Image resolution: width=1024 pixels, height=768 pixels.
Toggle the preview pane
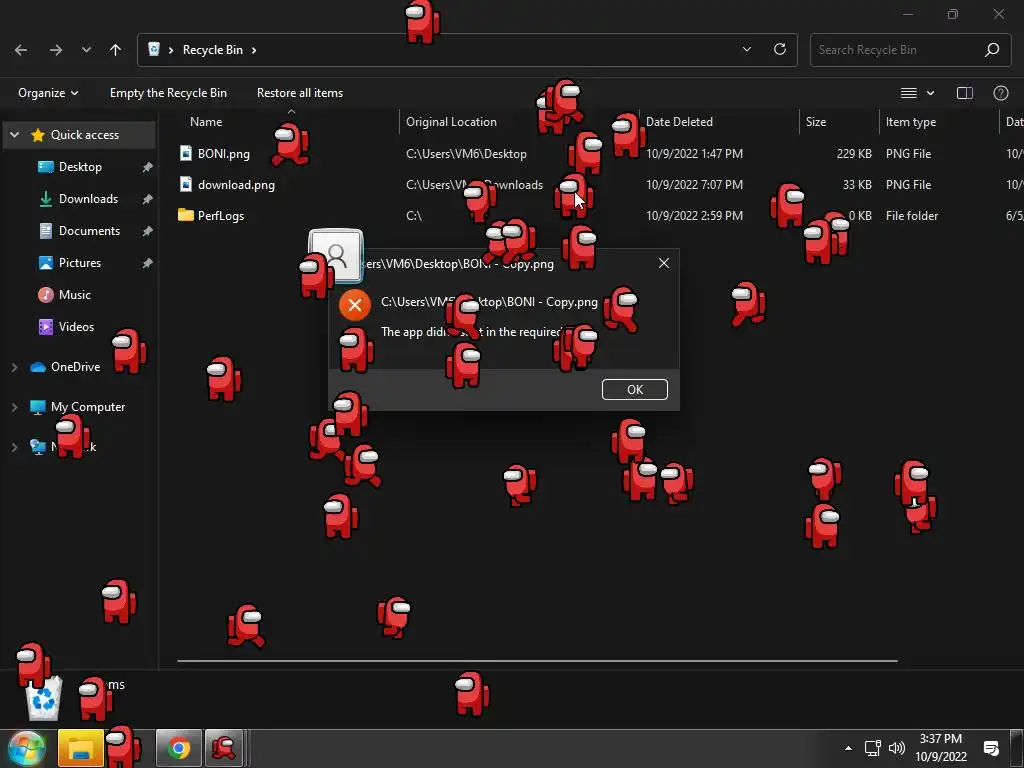click(965, 93)
